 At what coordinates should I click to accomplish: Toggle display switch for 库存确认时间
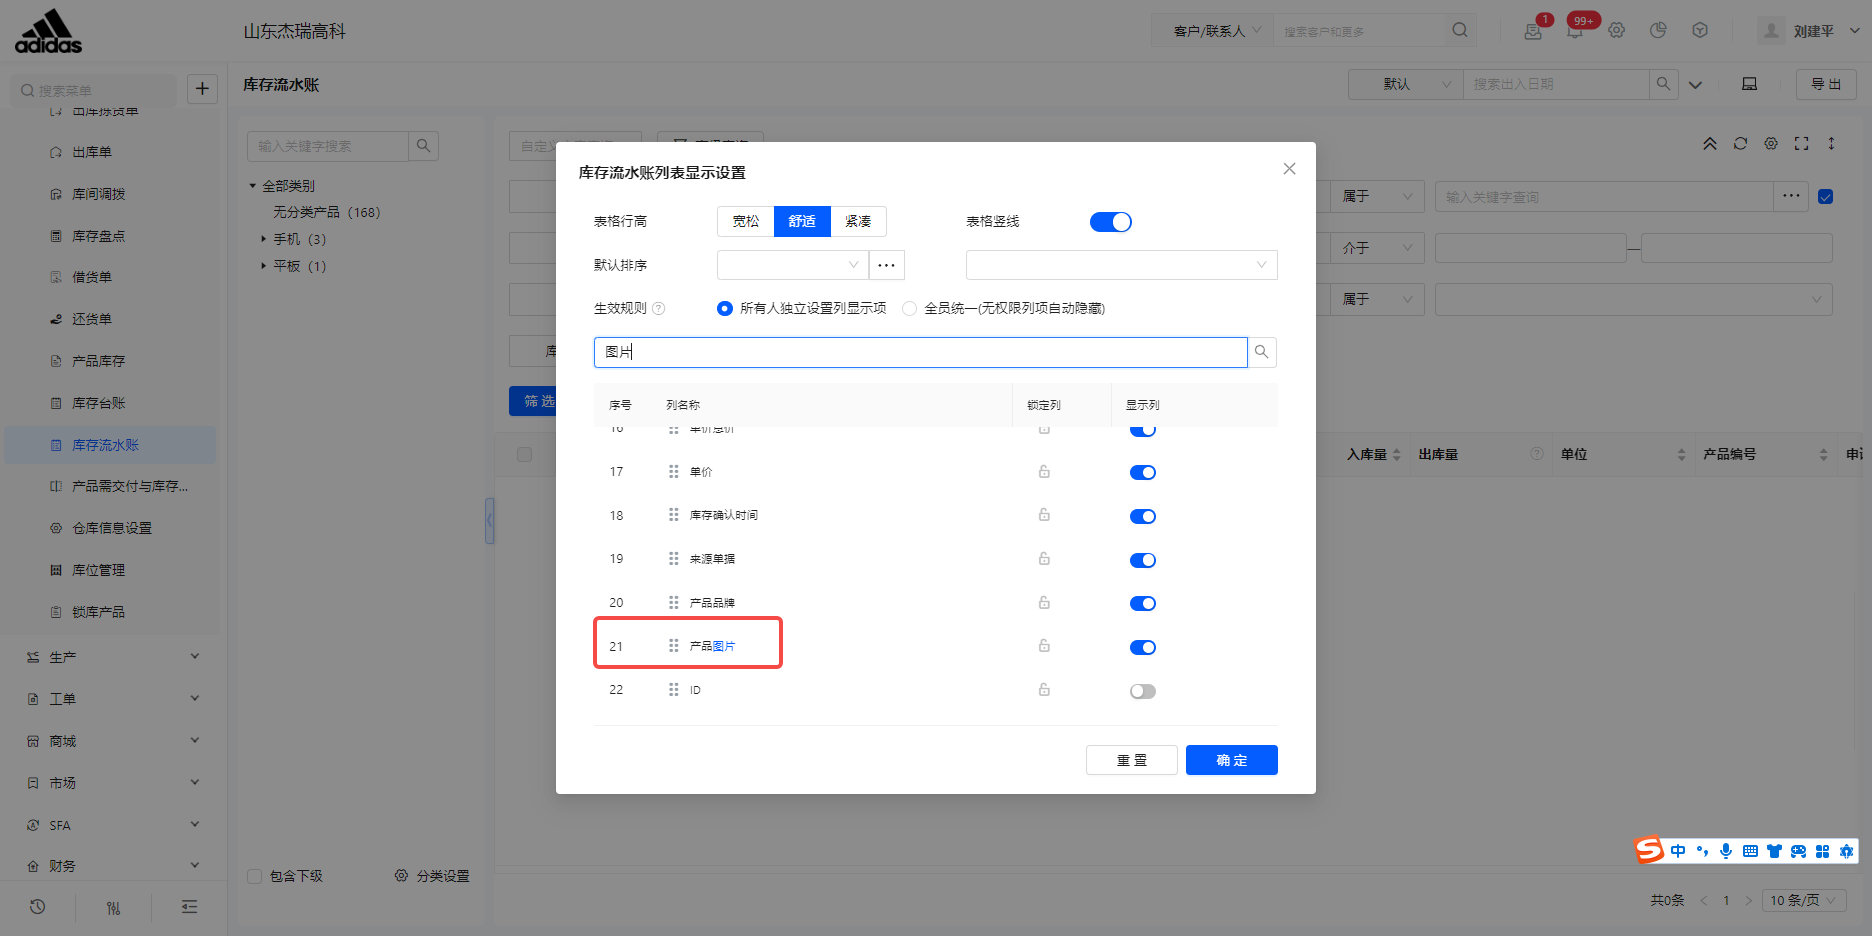(x=1143, y=516)
